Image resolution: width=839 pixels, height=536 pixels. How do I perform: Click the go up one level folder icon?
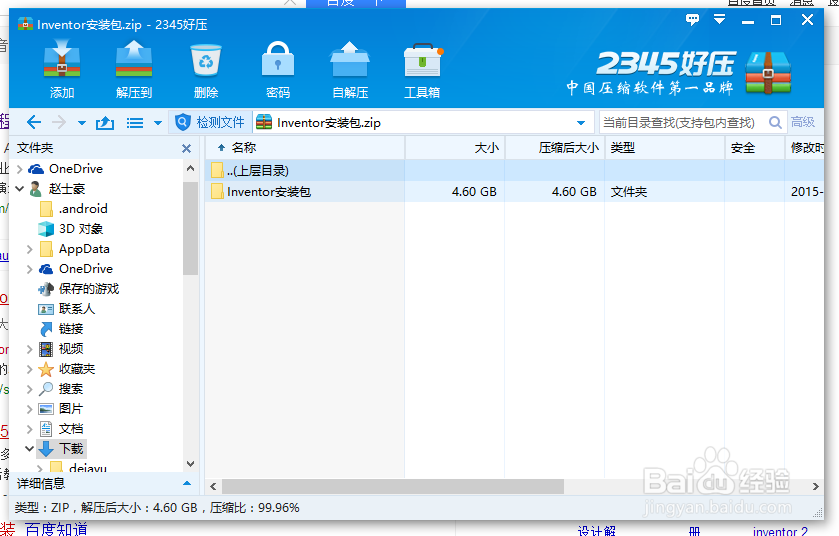click(105, 123)
